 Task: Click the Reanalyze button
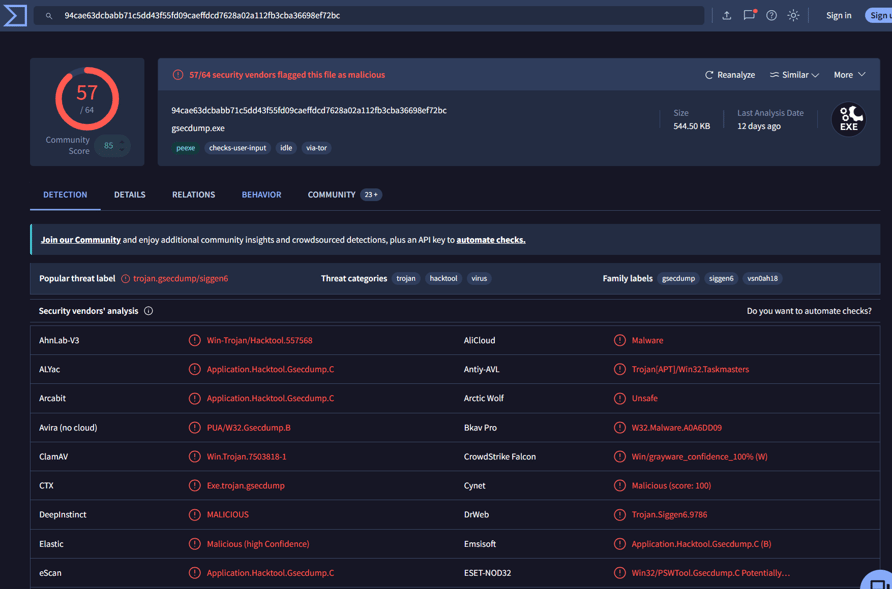(x=730, y=75)
